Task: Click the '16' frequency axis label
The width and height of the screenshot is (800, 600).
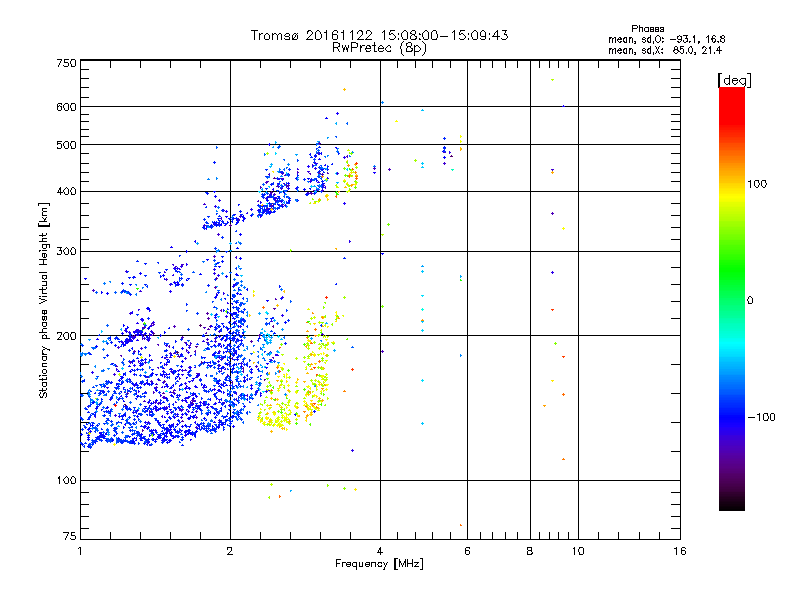Action: (680, 551)
